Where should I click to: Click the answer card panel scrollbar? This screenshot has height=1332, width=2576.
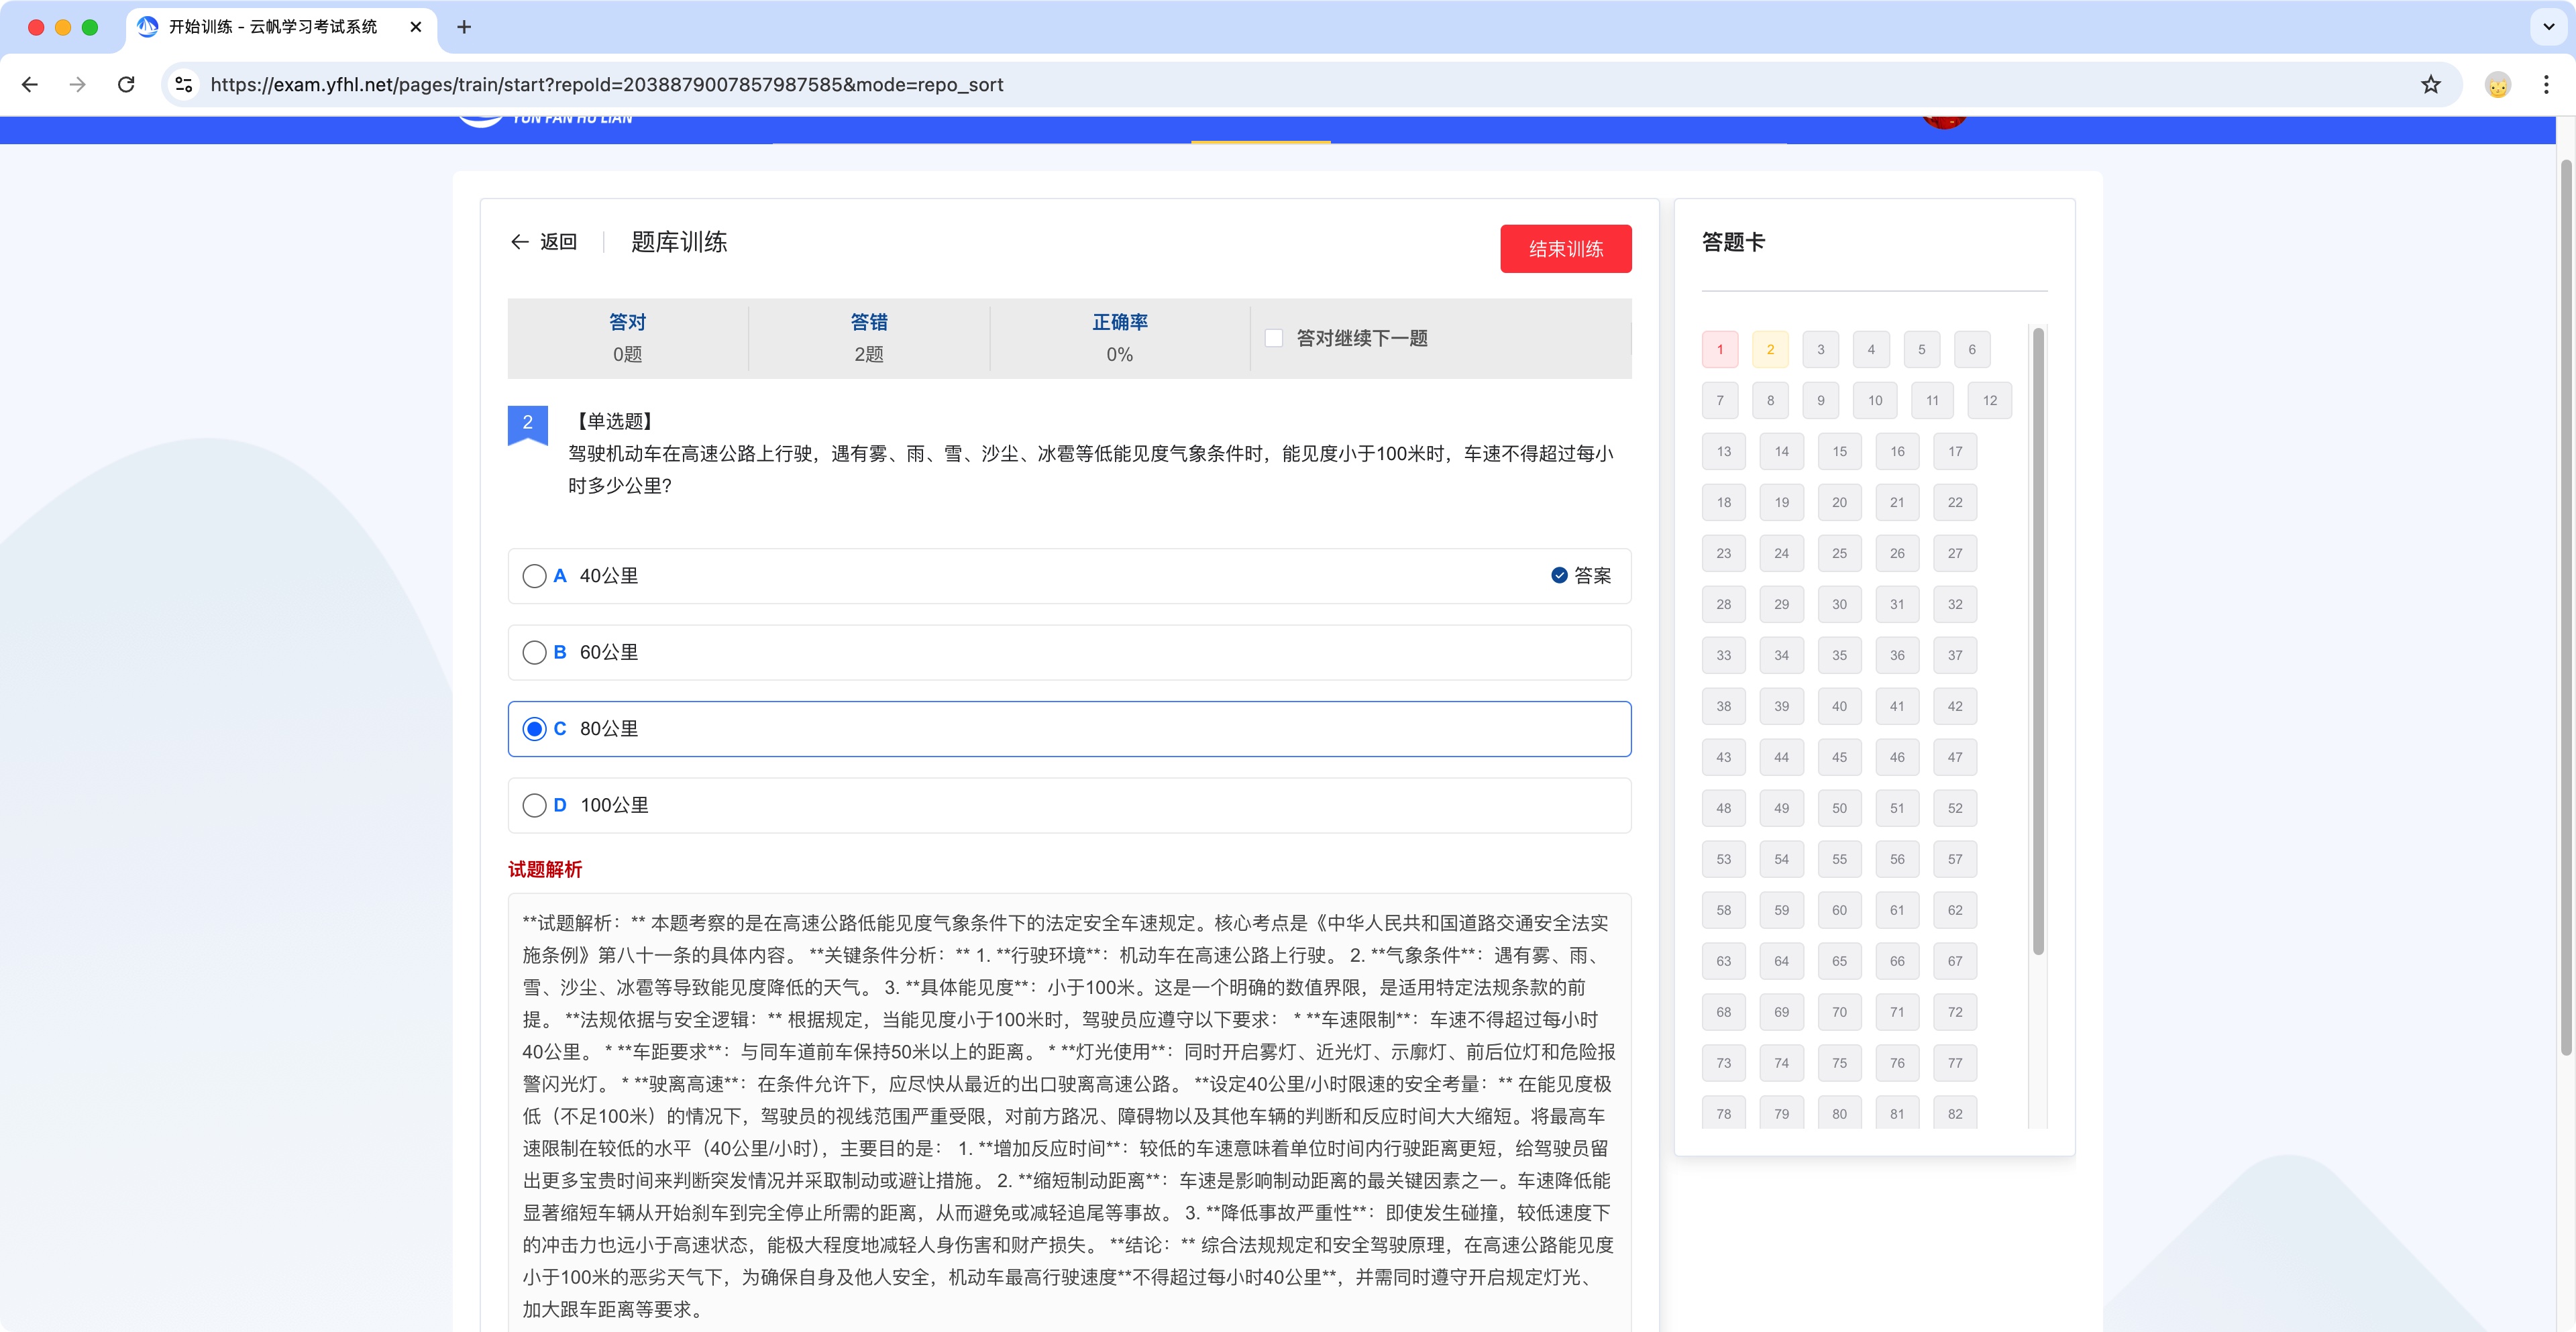(x=2038, y=640)
